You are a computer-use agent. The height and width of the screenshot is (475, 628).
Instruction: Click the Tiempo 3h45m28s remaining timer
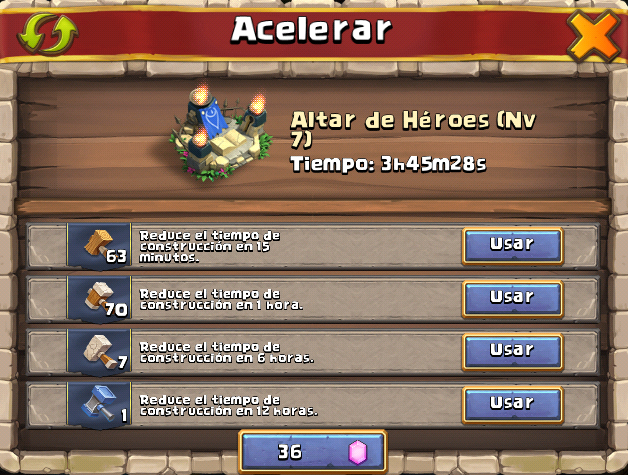[388, 163]
